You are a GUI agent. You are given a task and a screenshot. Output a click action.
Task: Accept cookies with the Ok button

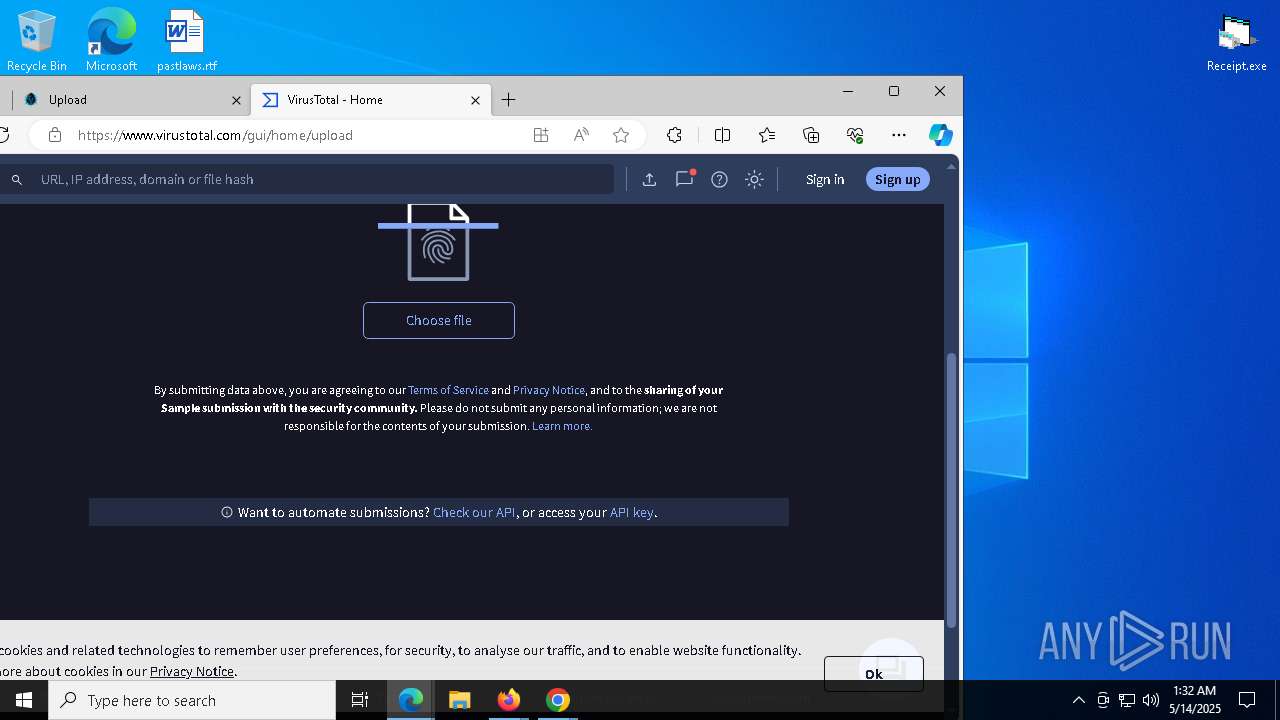click(x=874, y=674)
